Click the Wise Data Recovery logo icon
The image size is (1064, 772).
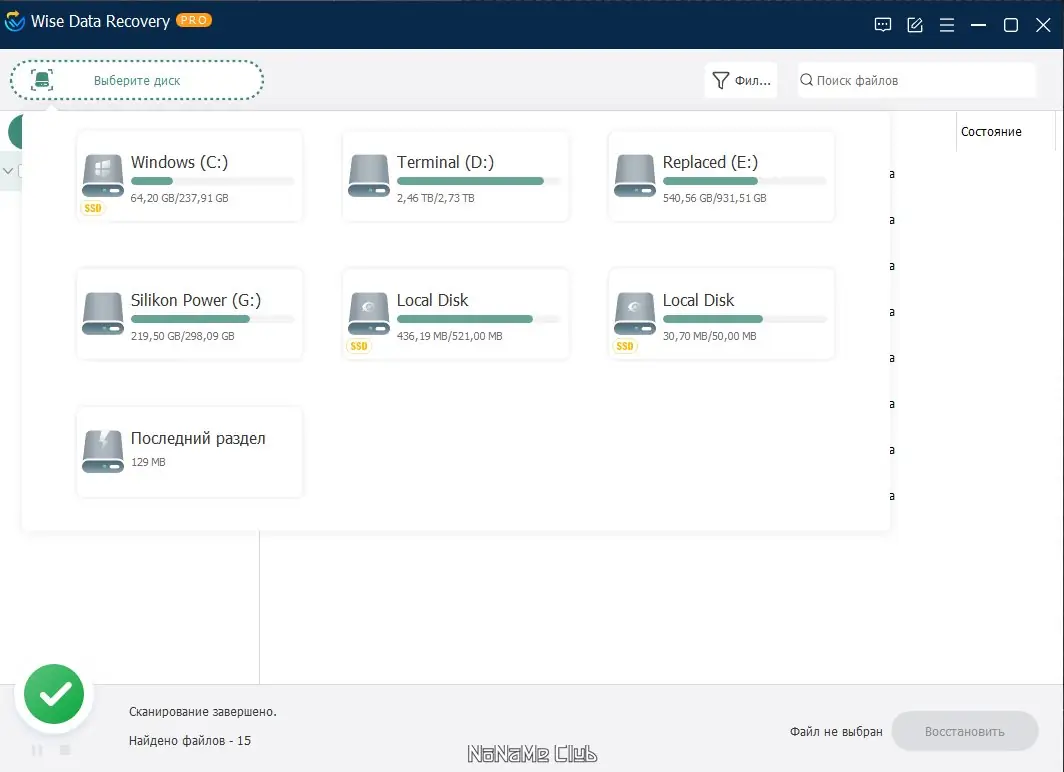(x=14, y=22)
